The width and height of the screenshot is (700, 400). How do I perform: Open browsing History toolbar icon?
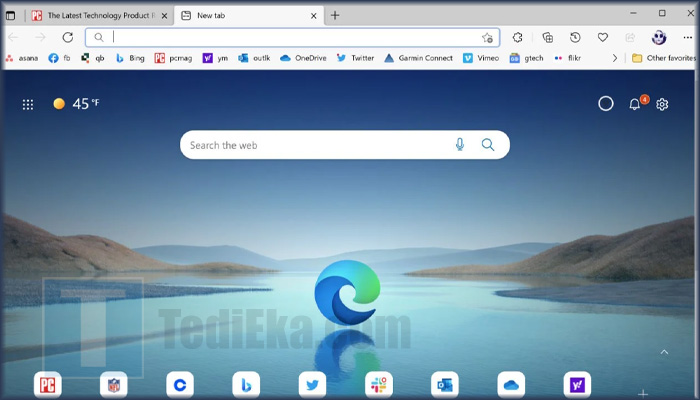click(x=575, y=38)
